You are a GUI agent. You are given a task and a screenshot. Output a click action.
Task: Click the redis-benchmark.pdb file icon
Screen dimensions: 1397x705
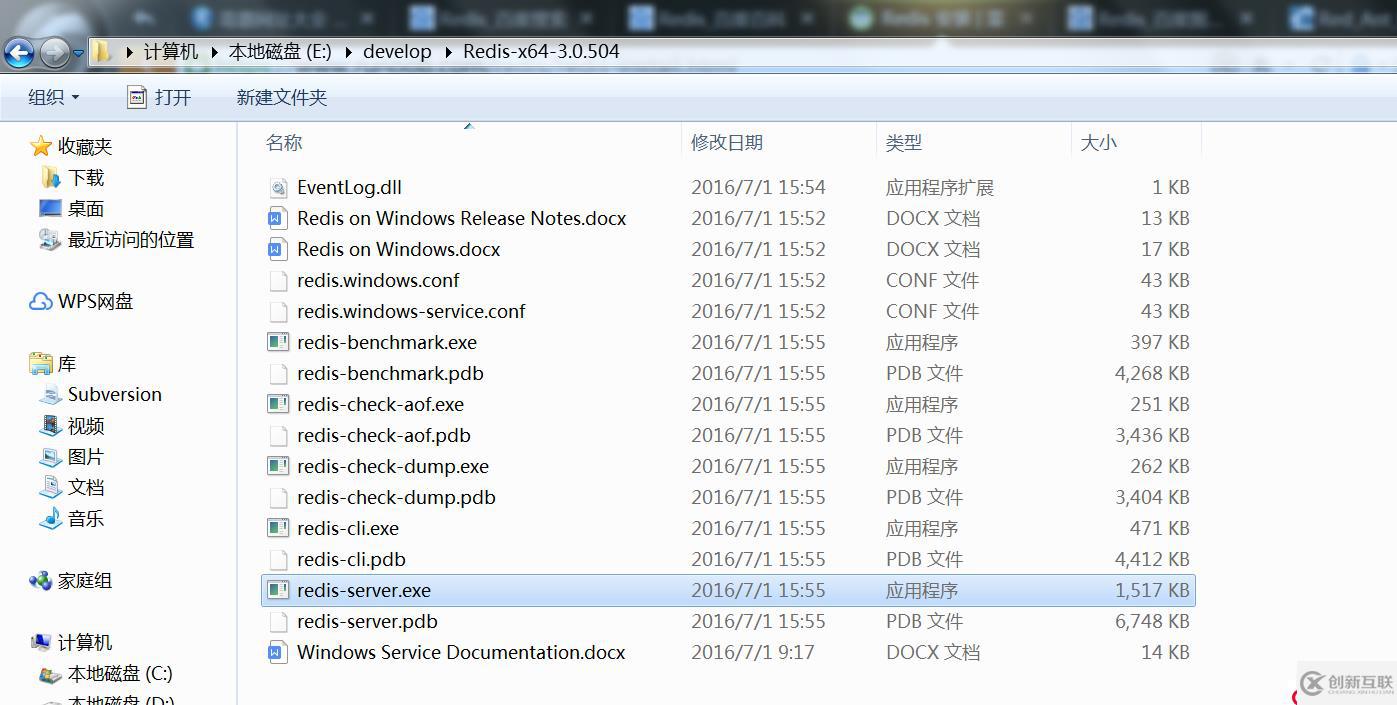[x=278, y=373]
